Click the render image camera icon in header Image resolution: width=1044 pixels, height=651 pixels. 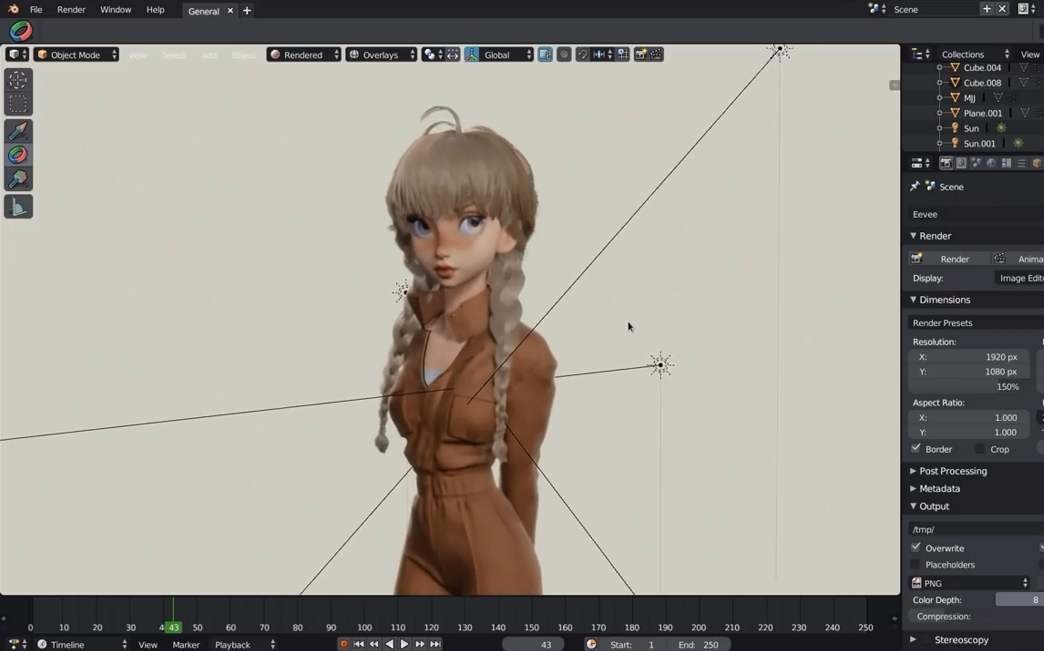point(641,55)
